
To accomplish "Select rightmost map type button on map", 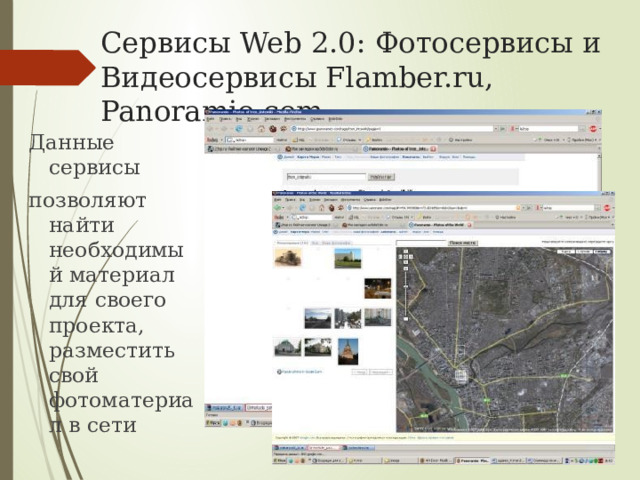I will coord(602,252).
